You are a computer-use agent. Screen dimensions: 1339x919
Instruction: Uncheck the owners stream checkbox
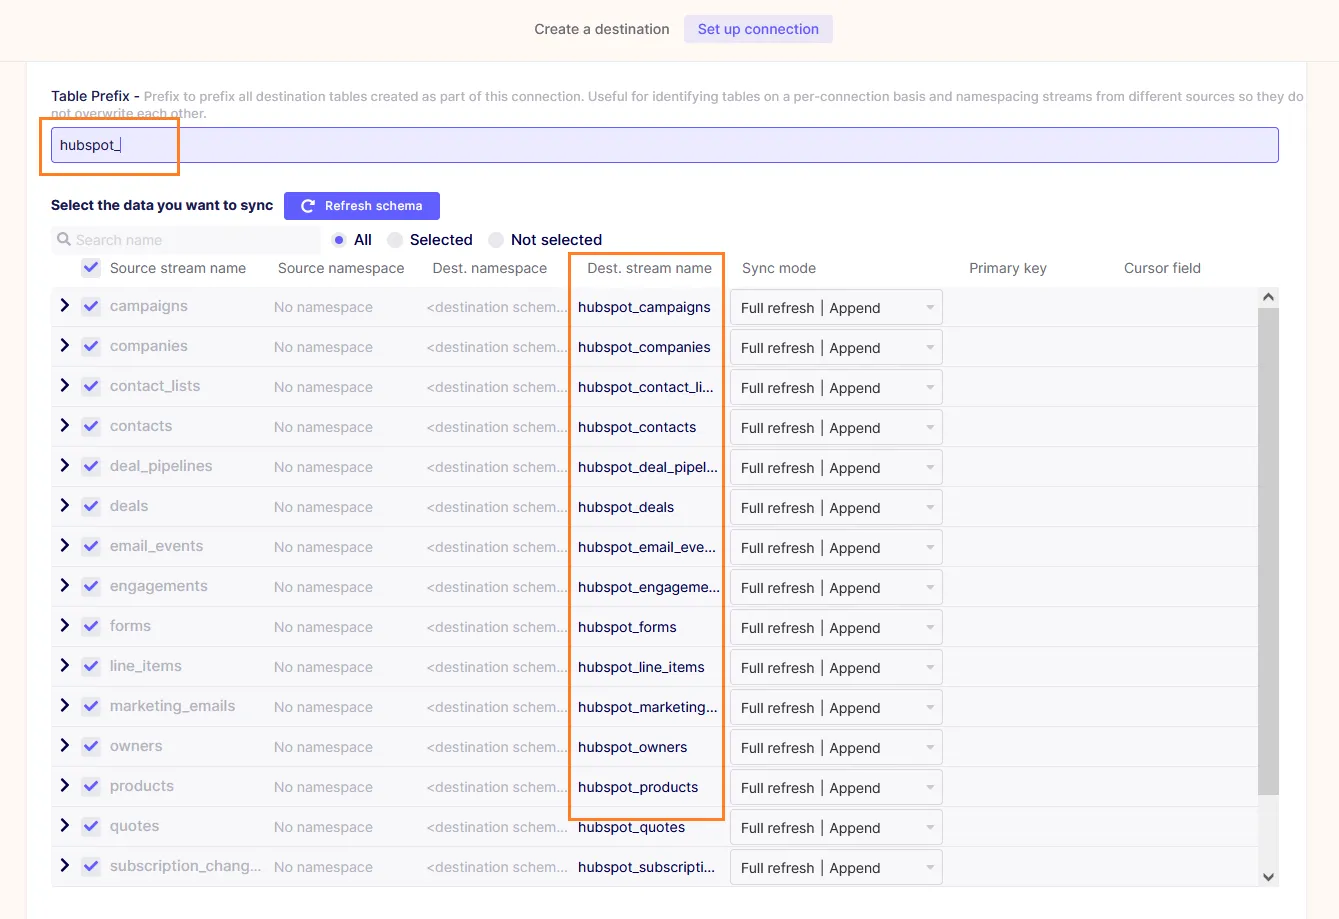coord(91,746)
